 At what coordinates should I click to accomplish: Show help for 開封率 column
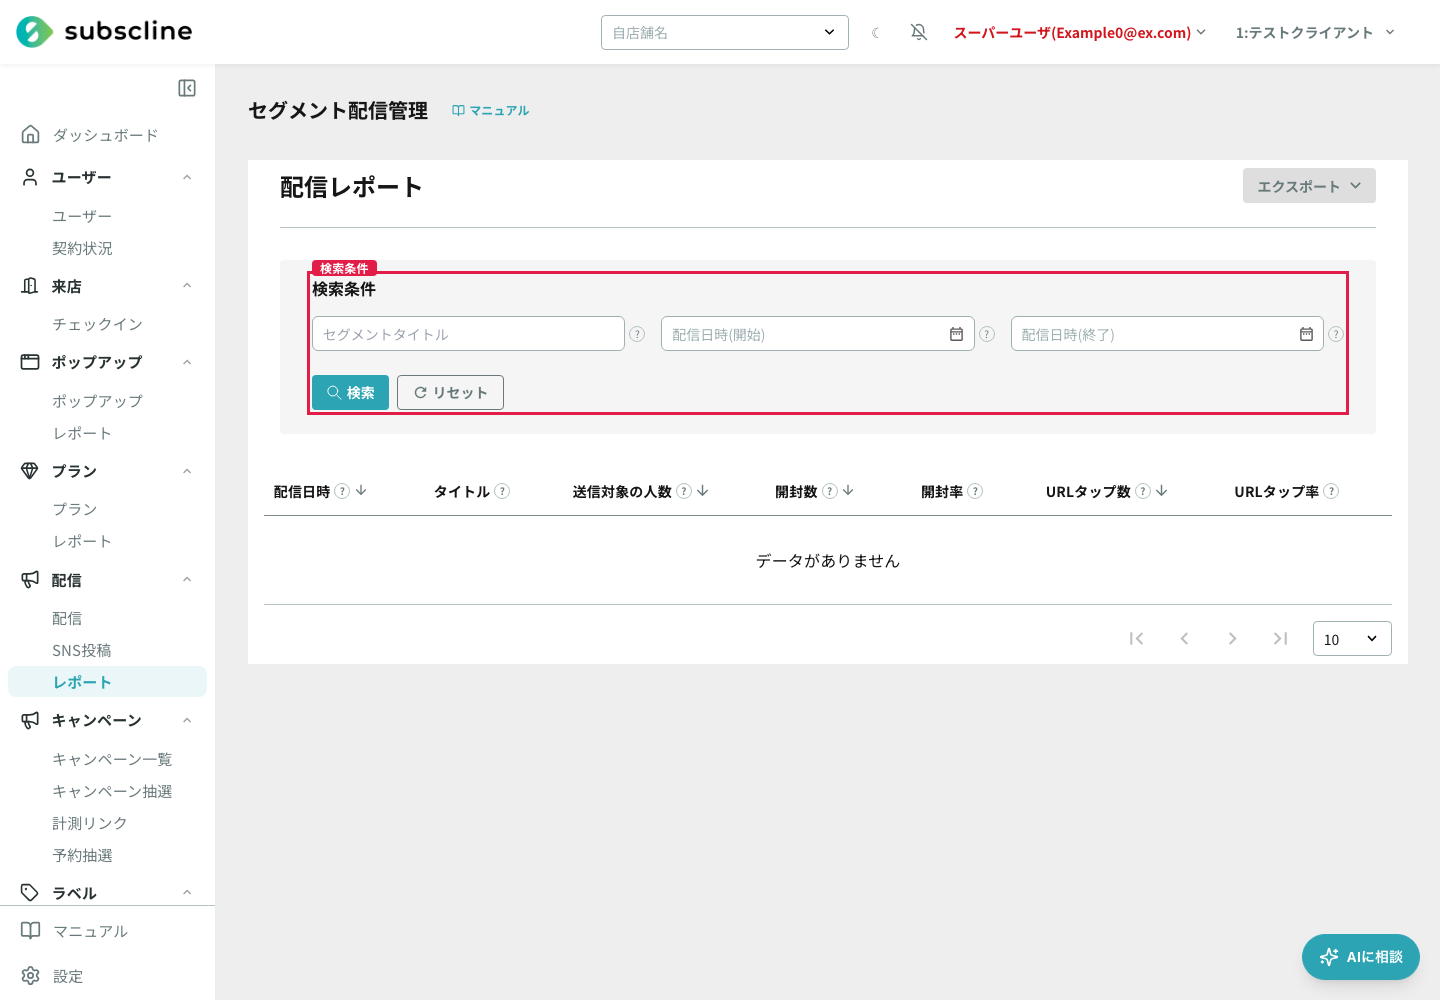975,491
